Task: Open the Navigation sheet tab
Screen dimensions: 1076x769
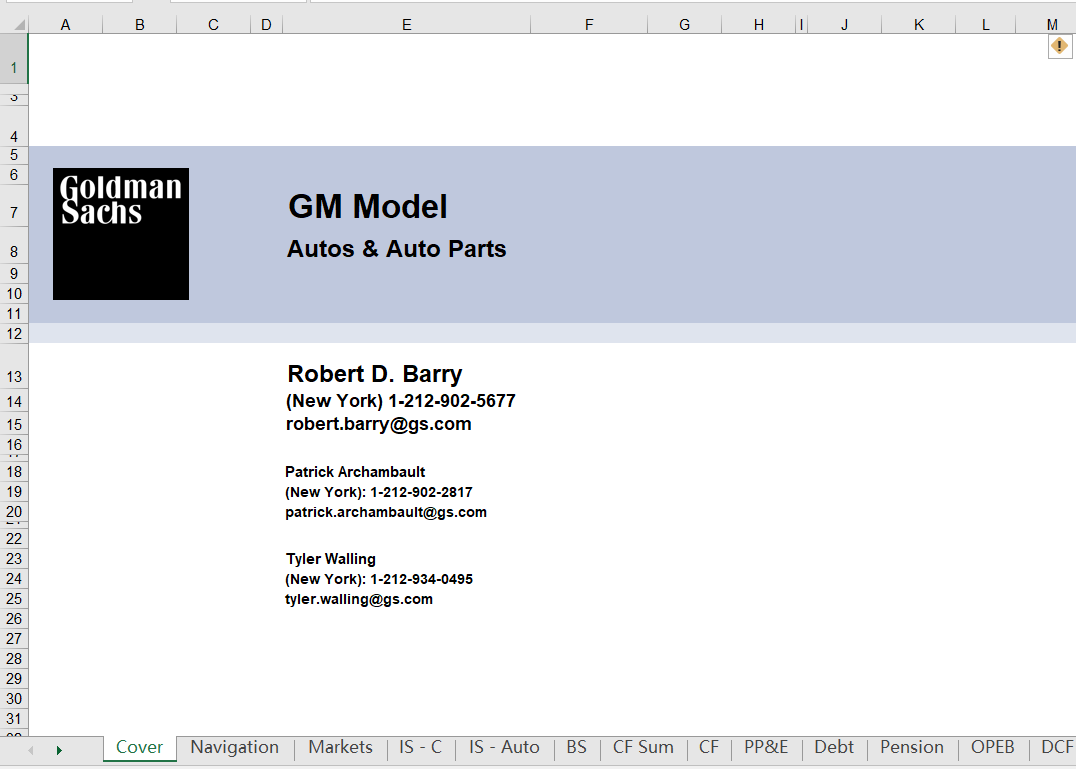Action: pyautogui.click(x=234, y=748)
